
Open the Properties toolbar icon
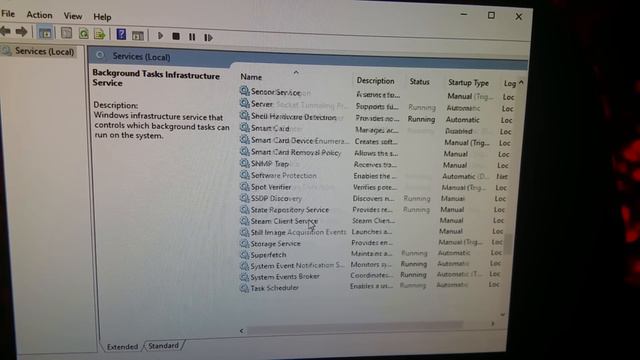click(67, 33)
